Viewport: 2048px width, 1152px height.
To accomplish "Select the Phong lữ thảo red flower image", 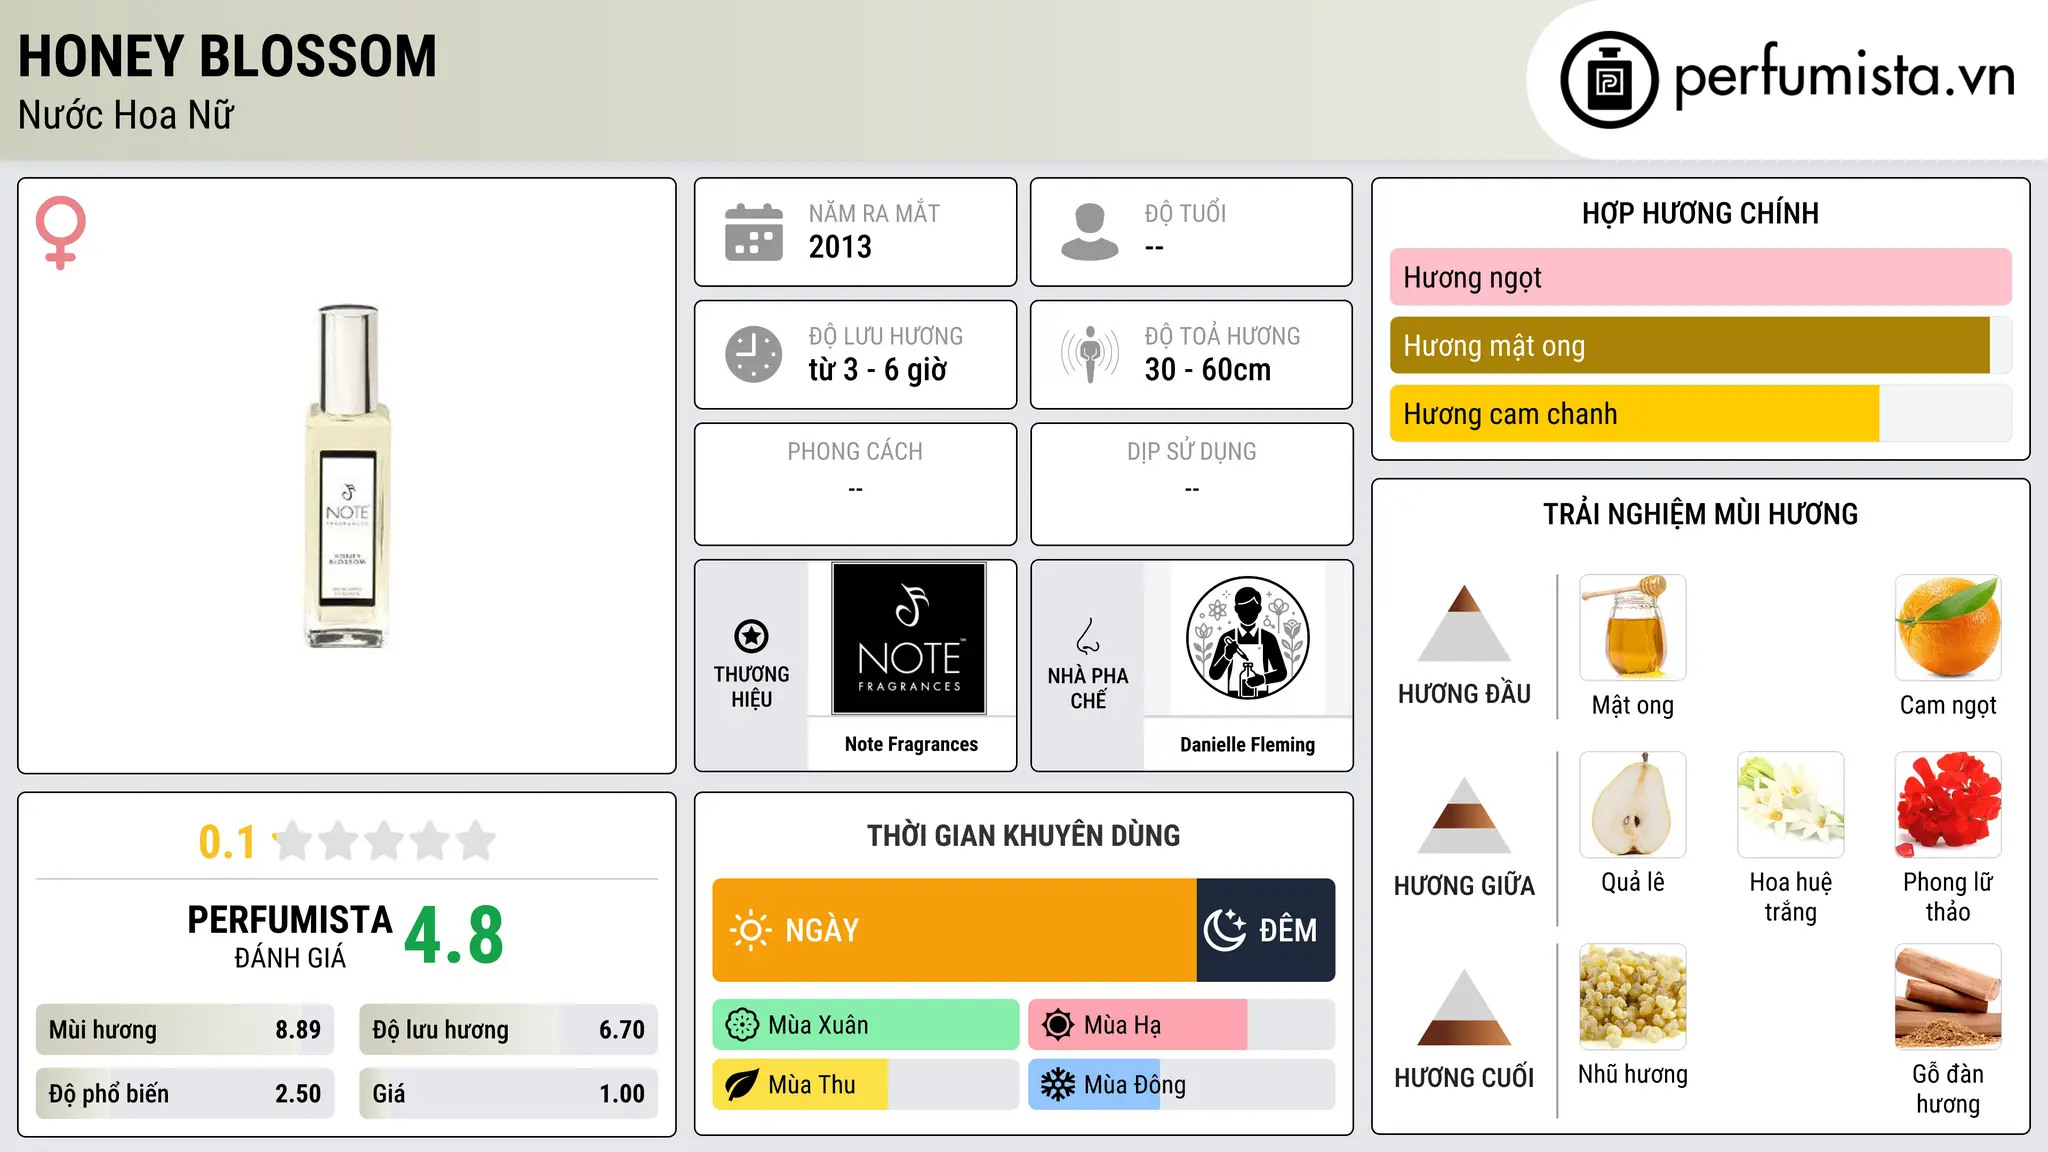I will pos(1948,805).
